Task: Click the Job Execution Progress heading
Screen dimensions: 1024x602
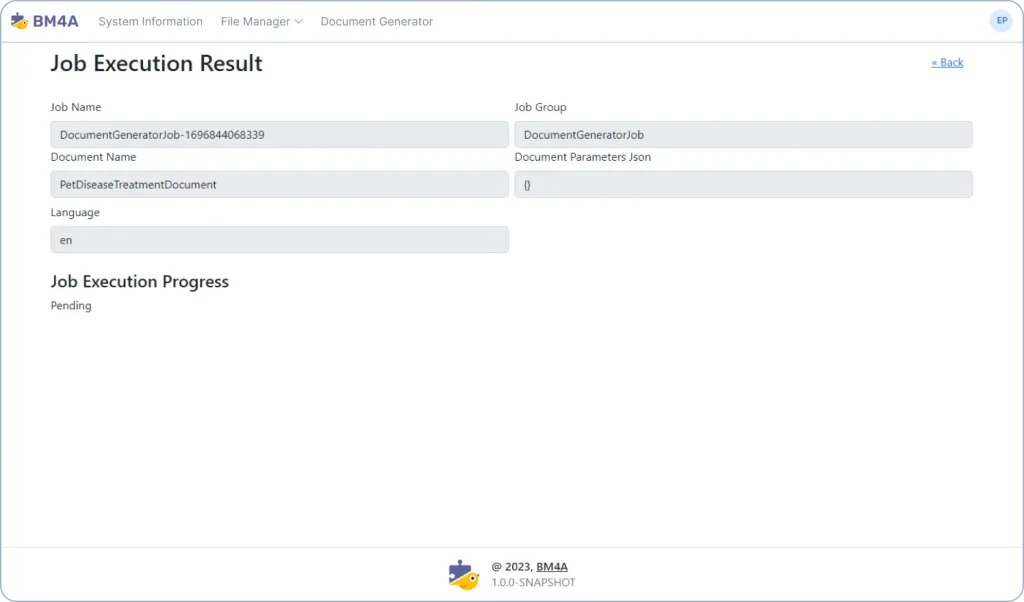Action: tap(140, 281)
